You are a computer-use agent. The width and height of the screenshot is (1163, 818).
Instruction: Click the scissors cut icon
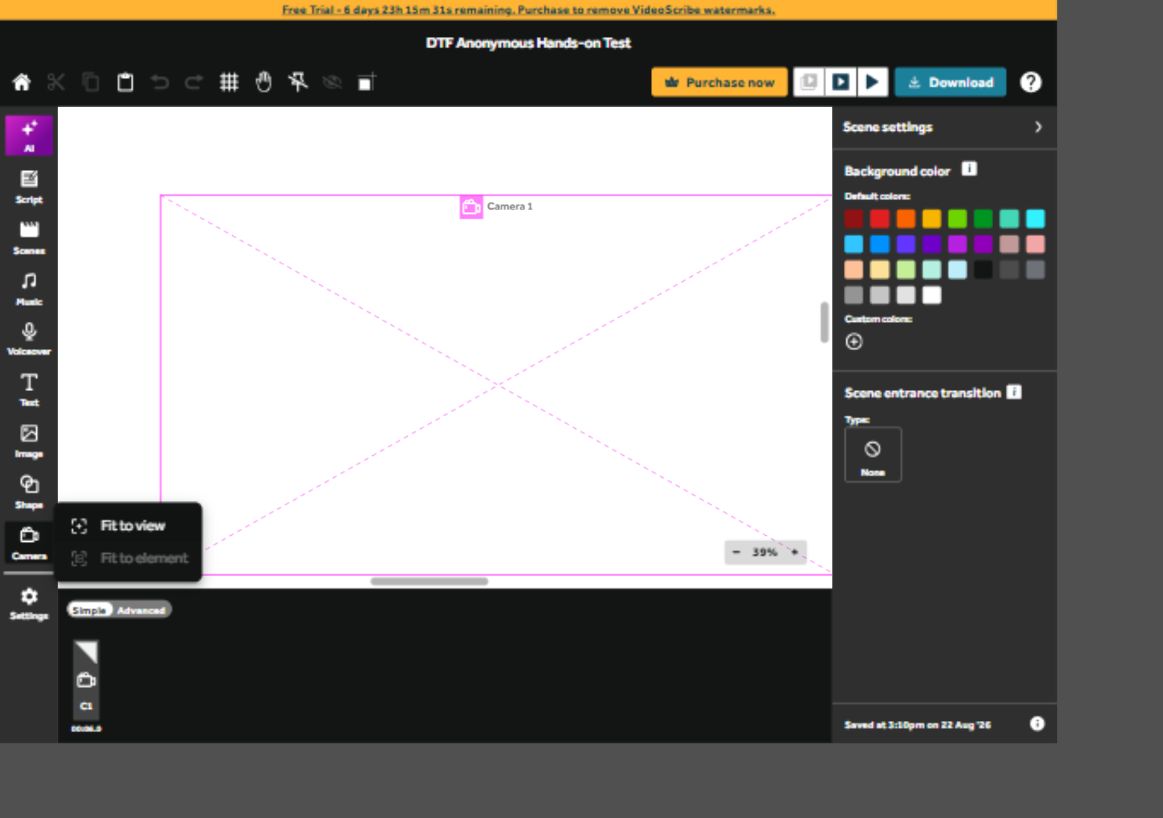[x=56, y=82]
